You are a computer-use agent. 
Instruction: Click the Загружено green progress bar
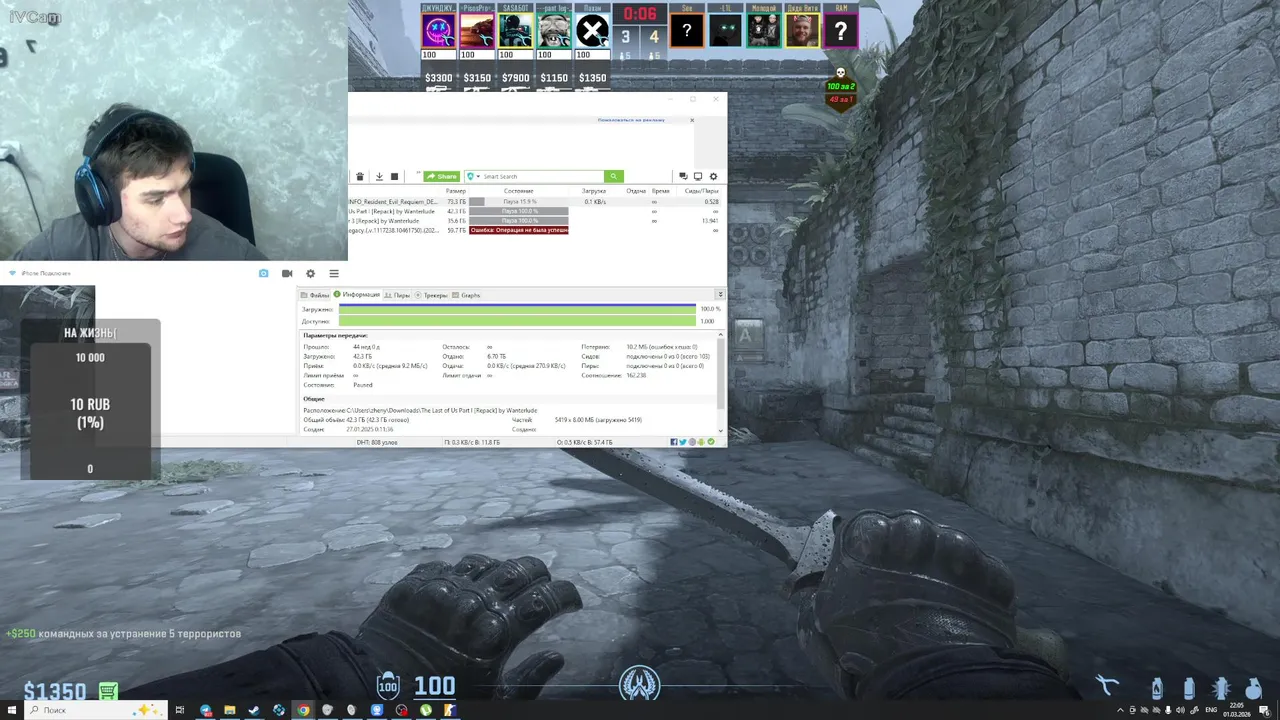(517, 309)
